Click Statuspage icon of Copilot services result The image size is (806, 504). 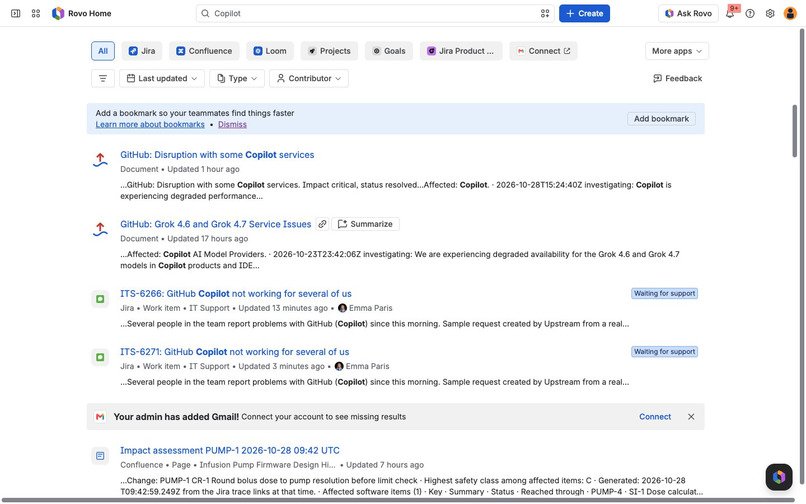100,160
